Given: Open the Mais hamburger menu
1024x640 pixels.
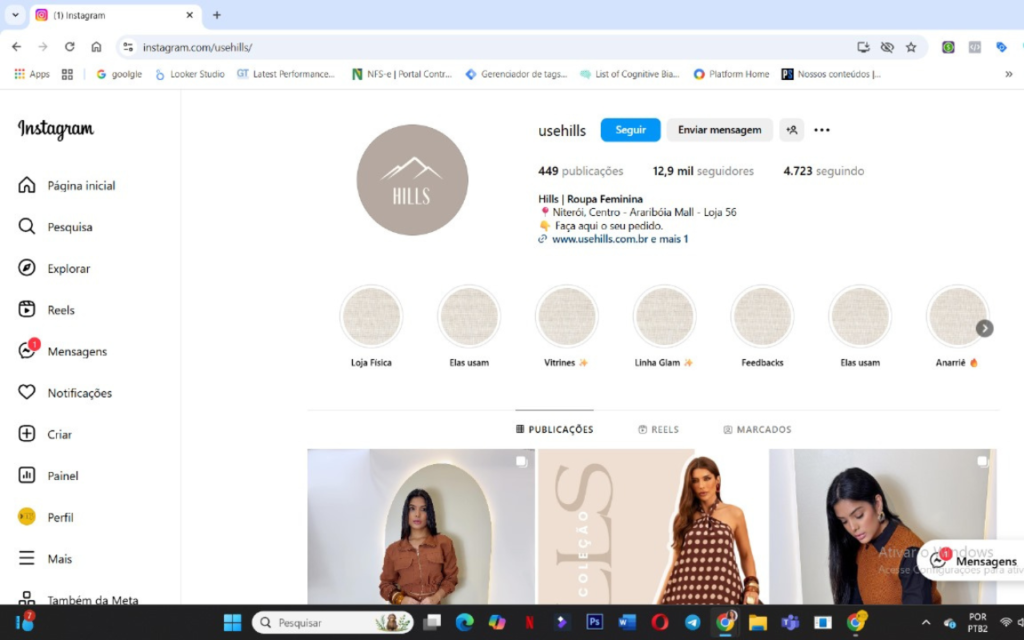Looking at the screenshot, I should click(45, 558).
